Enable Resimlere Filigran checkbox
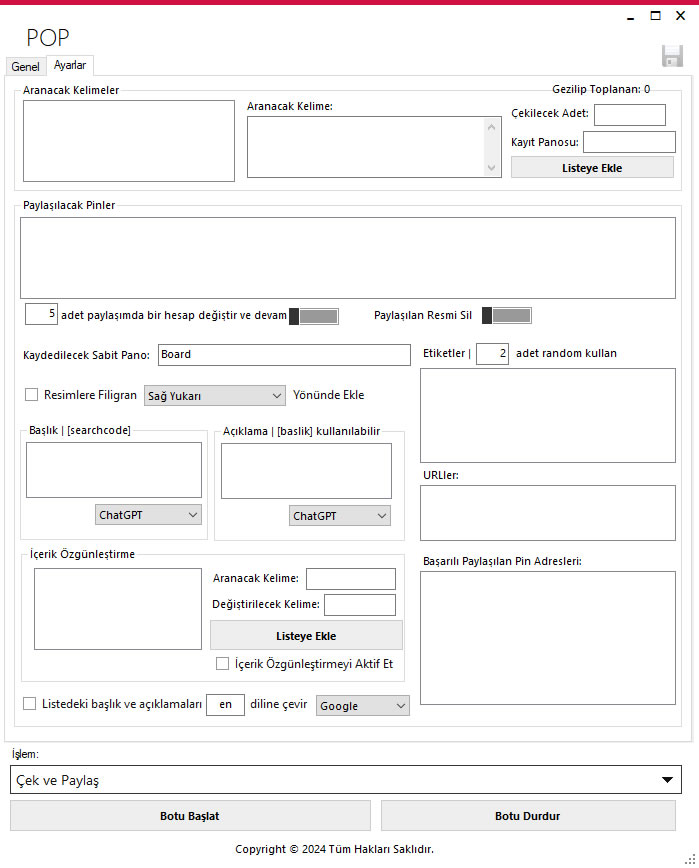 point(32,395)
